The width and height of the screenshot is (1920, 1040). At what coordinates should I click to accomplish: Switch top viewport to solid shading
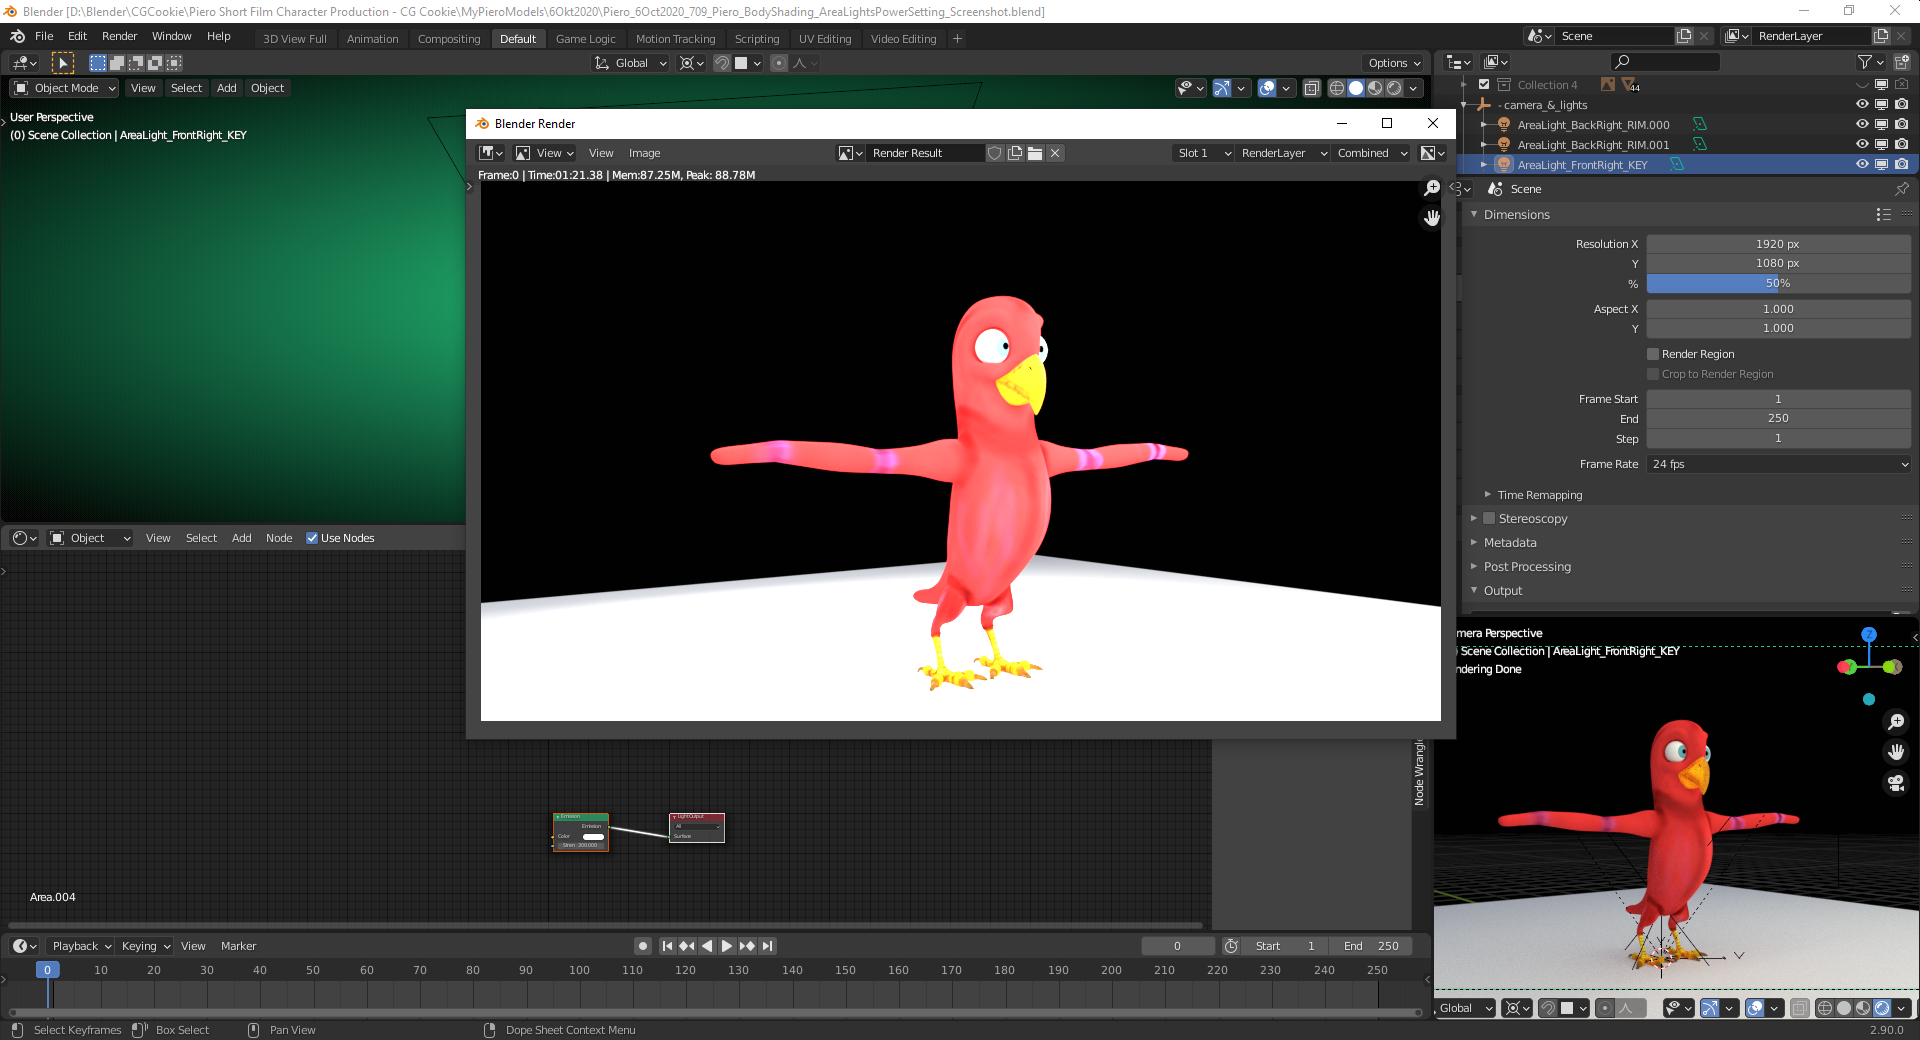(x=1356, y=88)
